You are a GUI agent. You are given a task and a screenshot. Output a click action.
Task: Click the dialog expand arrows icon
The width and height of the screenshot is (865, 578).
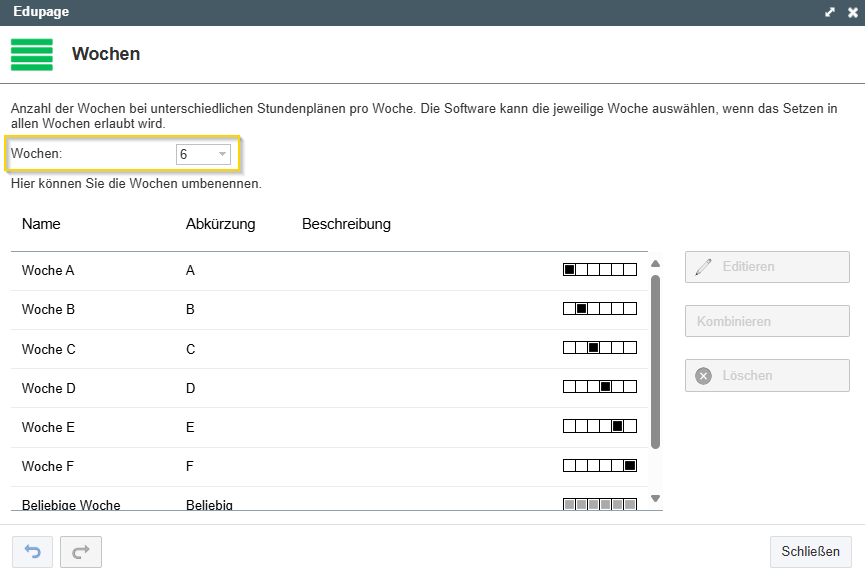click(830, 12)
